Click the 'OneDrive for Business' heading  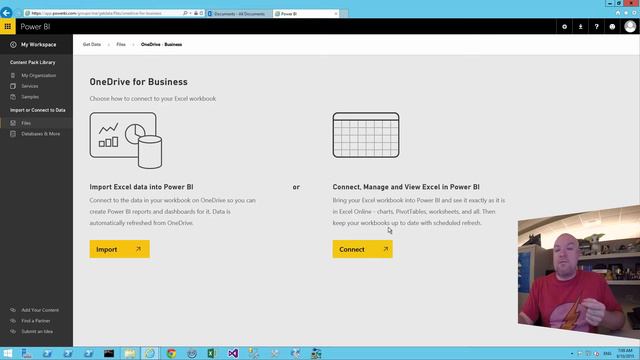click(x=138, y=82)
